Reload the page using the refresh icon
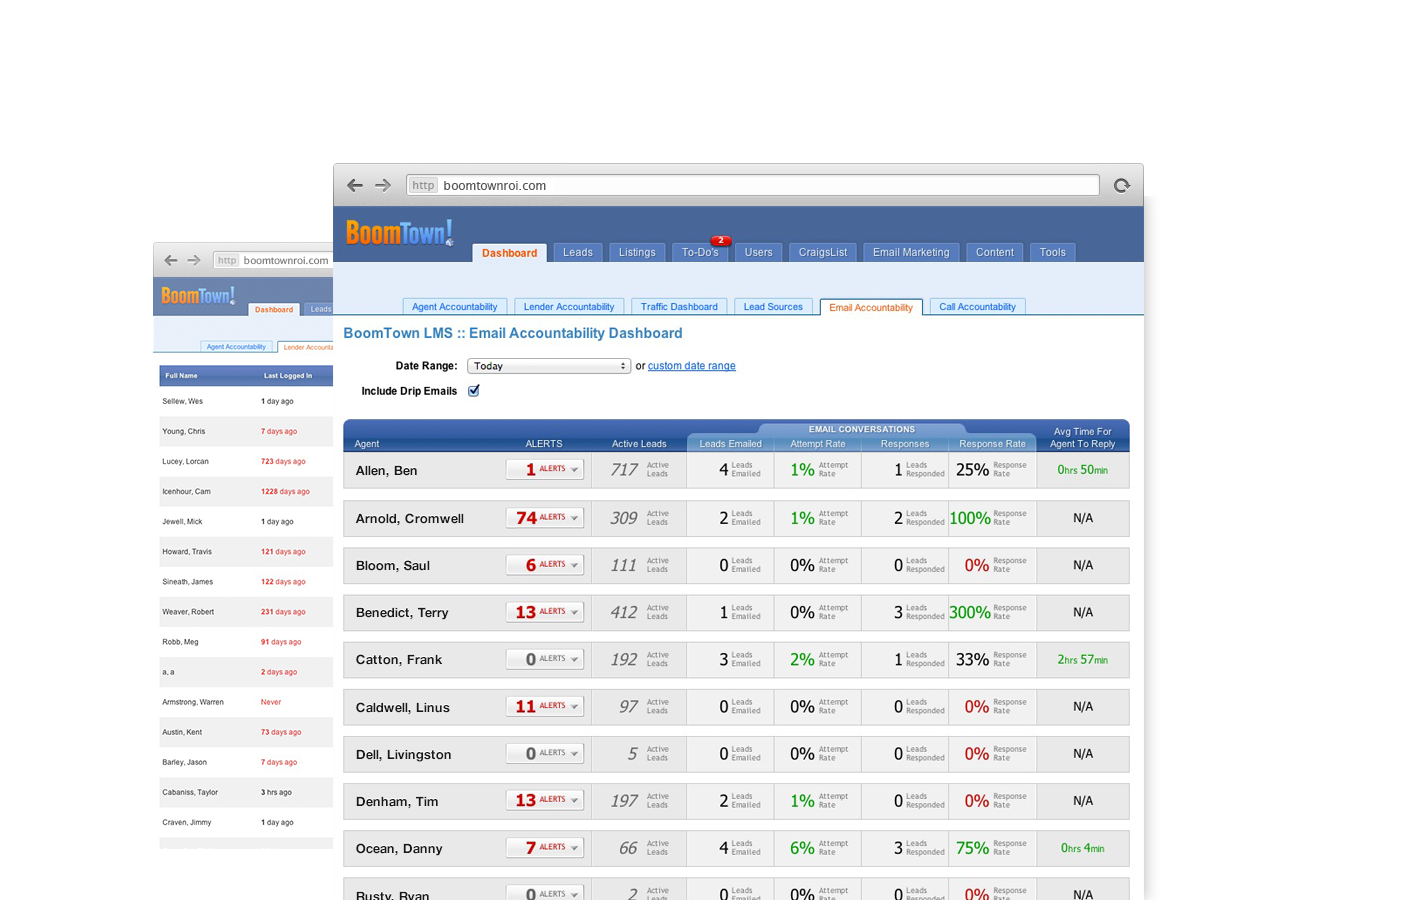1412x900 pixels. (x=1121, y=185)
